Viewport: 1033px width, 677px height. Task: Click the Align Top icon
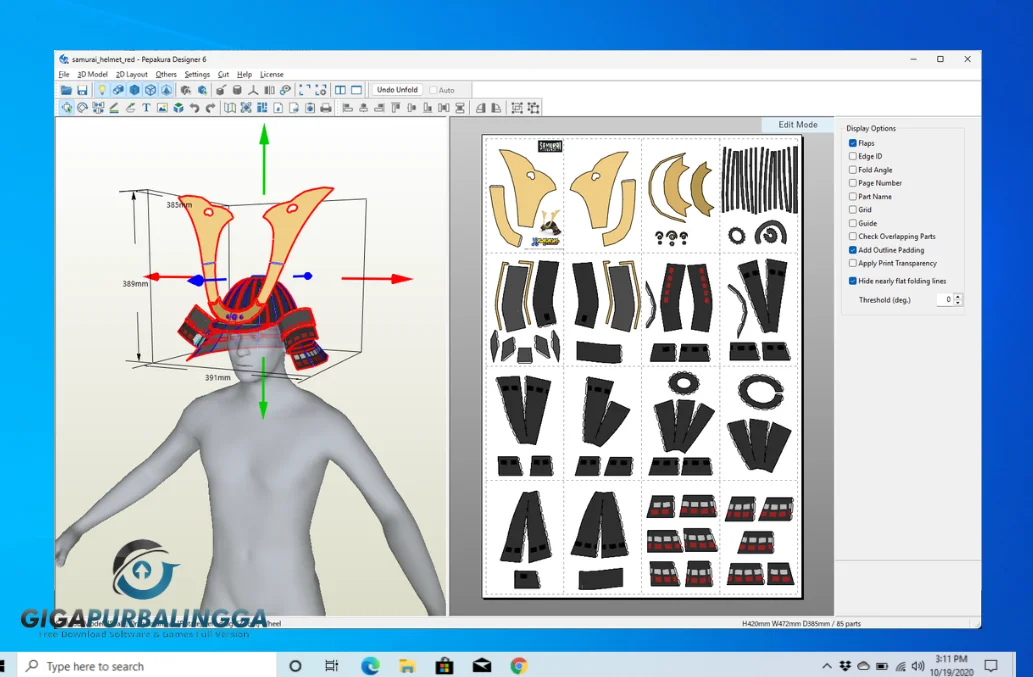pos(396,108)
